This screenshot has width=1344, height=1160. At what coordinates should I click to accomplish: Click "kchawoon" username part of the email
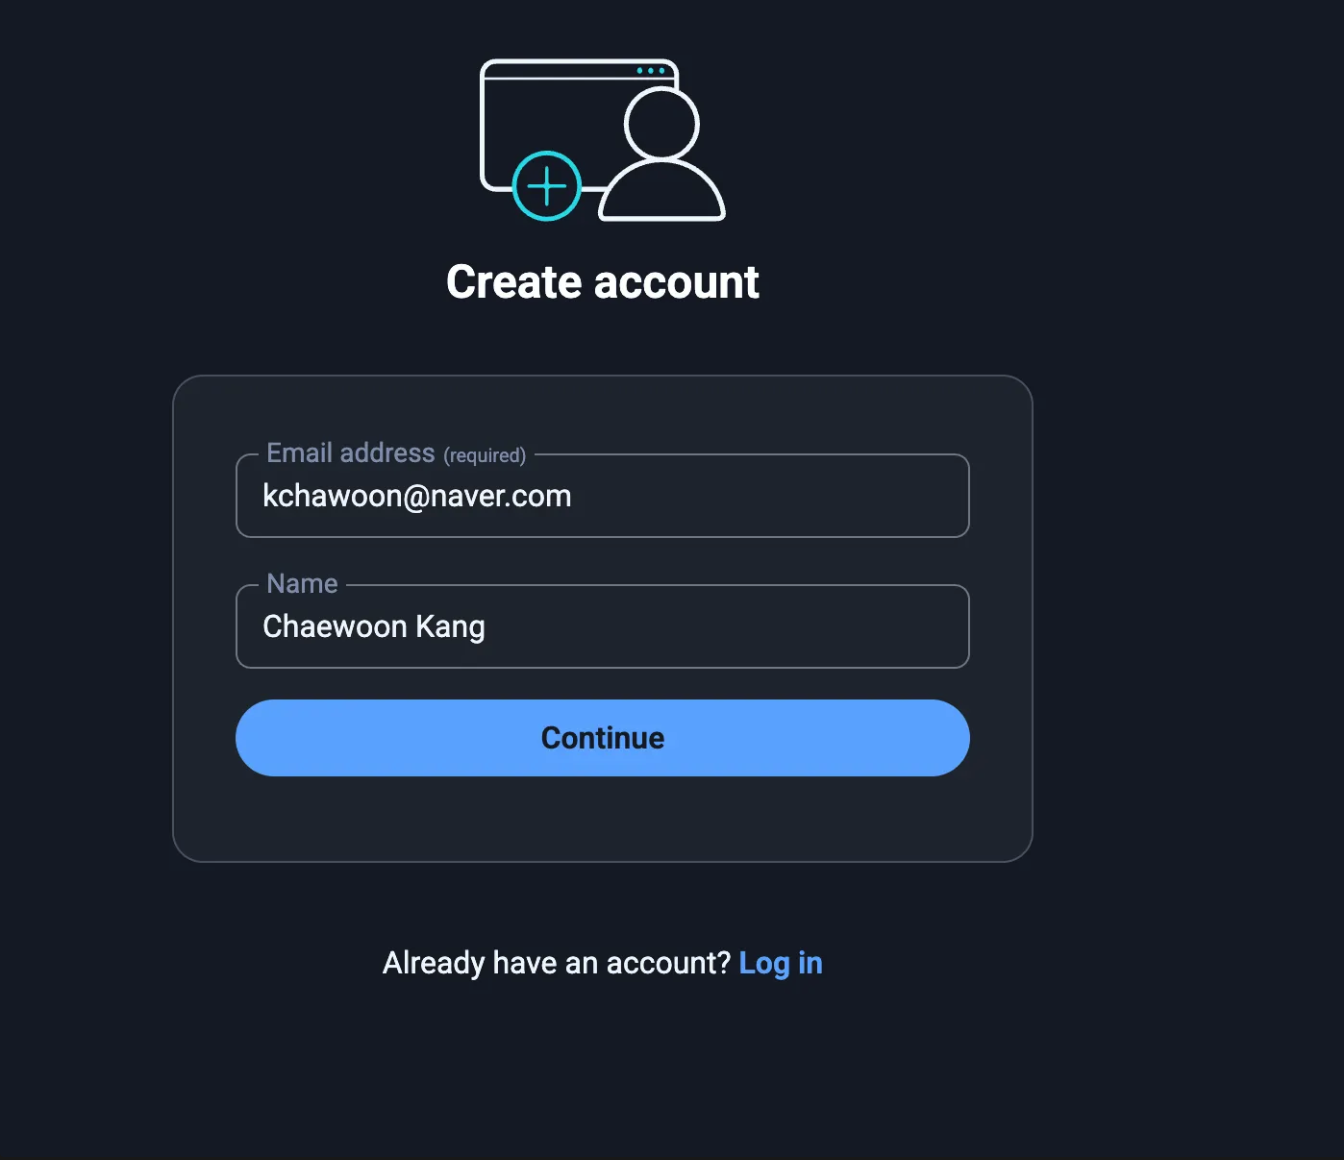click(332, 496)
